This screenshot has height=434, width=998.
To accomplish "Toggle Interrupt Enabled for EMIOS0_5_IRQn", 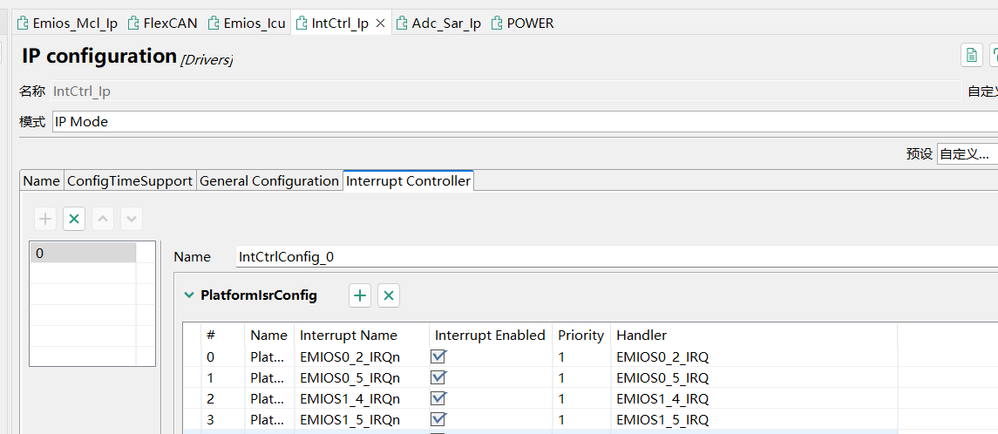I will (x=438, y=377).
